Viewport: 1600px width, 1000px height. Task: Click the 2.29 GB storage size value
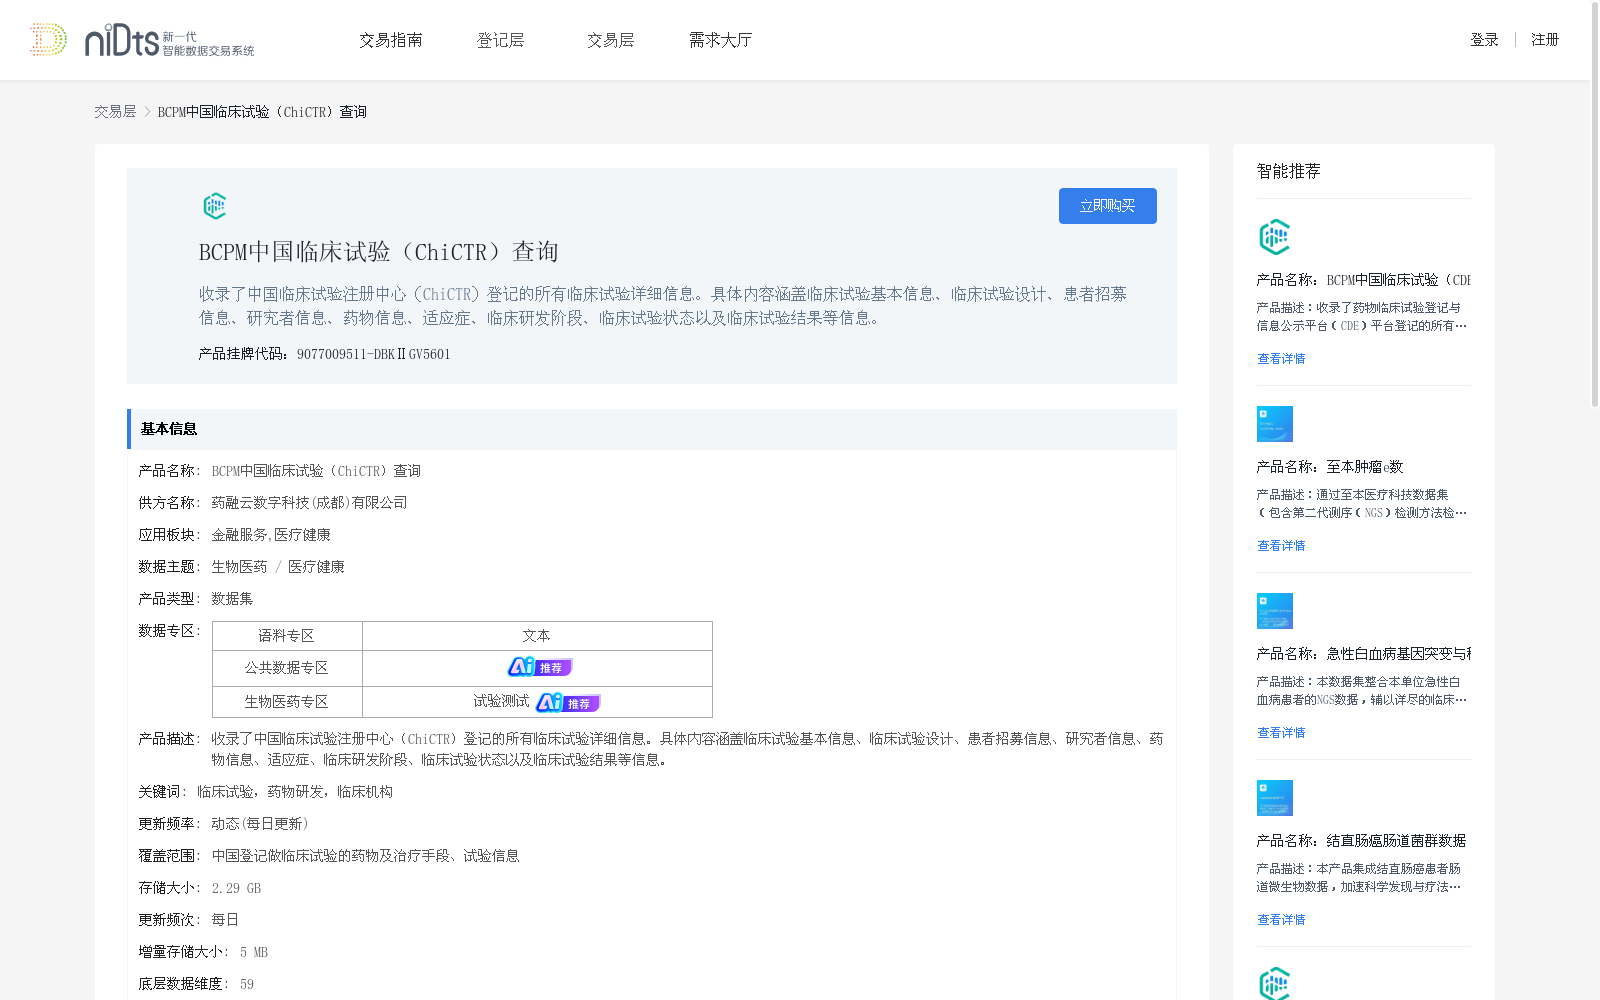point(236,888)
